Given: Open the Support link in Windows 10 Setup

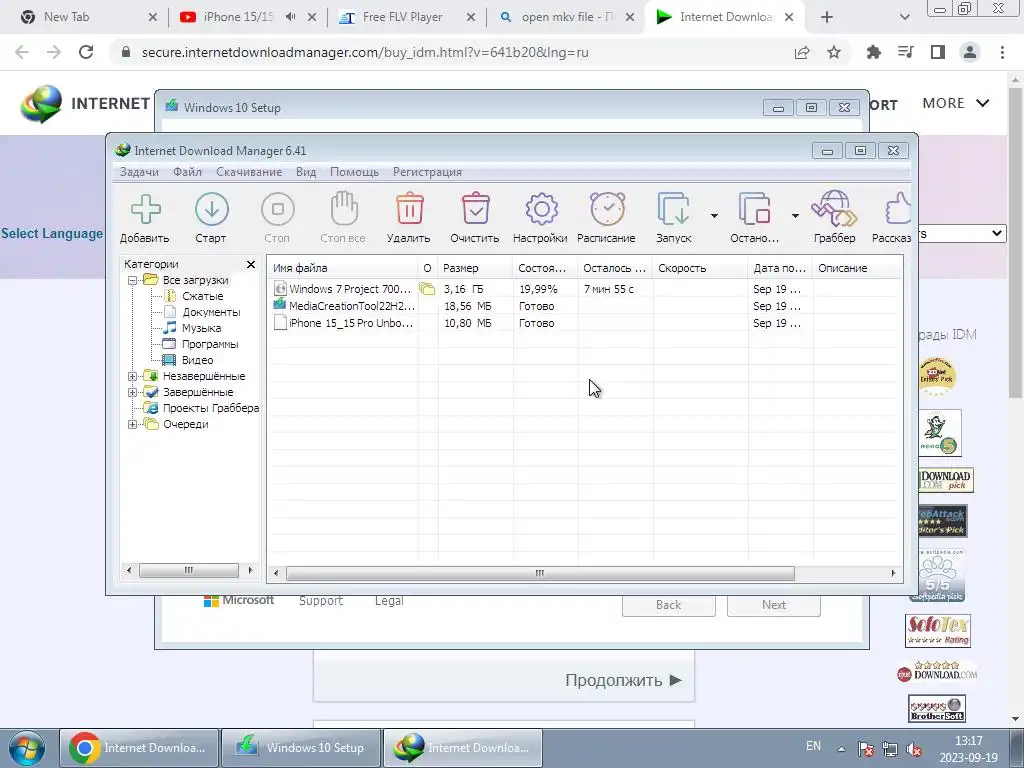Looking at the screenshot, I should [x=321, y=600].
